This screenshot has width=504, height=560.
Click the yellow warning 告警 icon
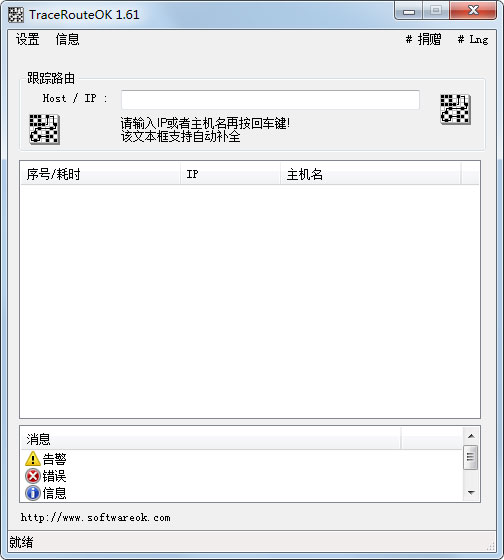33,459
